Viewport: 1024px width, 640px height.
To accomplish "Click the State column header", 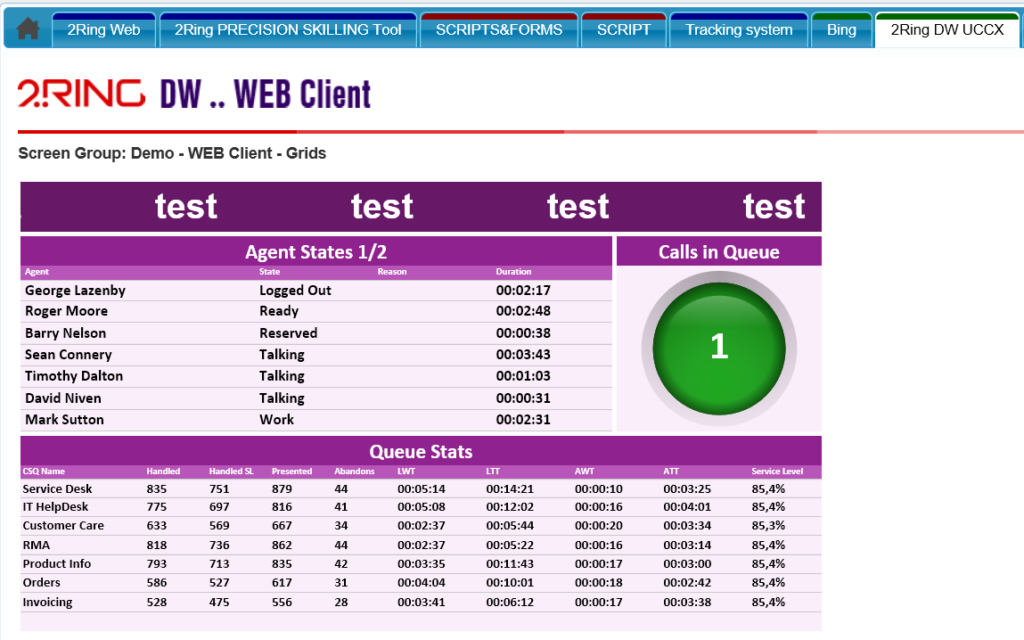I will [269, 272].
